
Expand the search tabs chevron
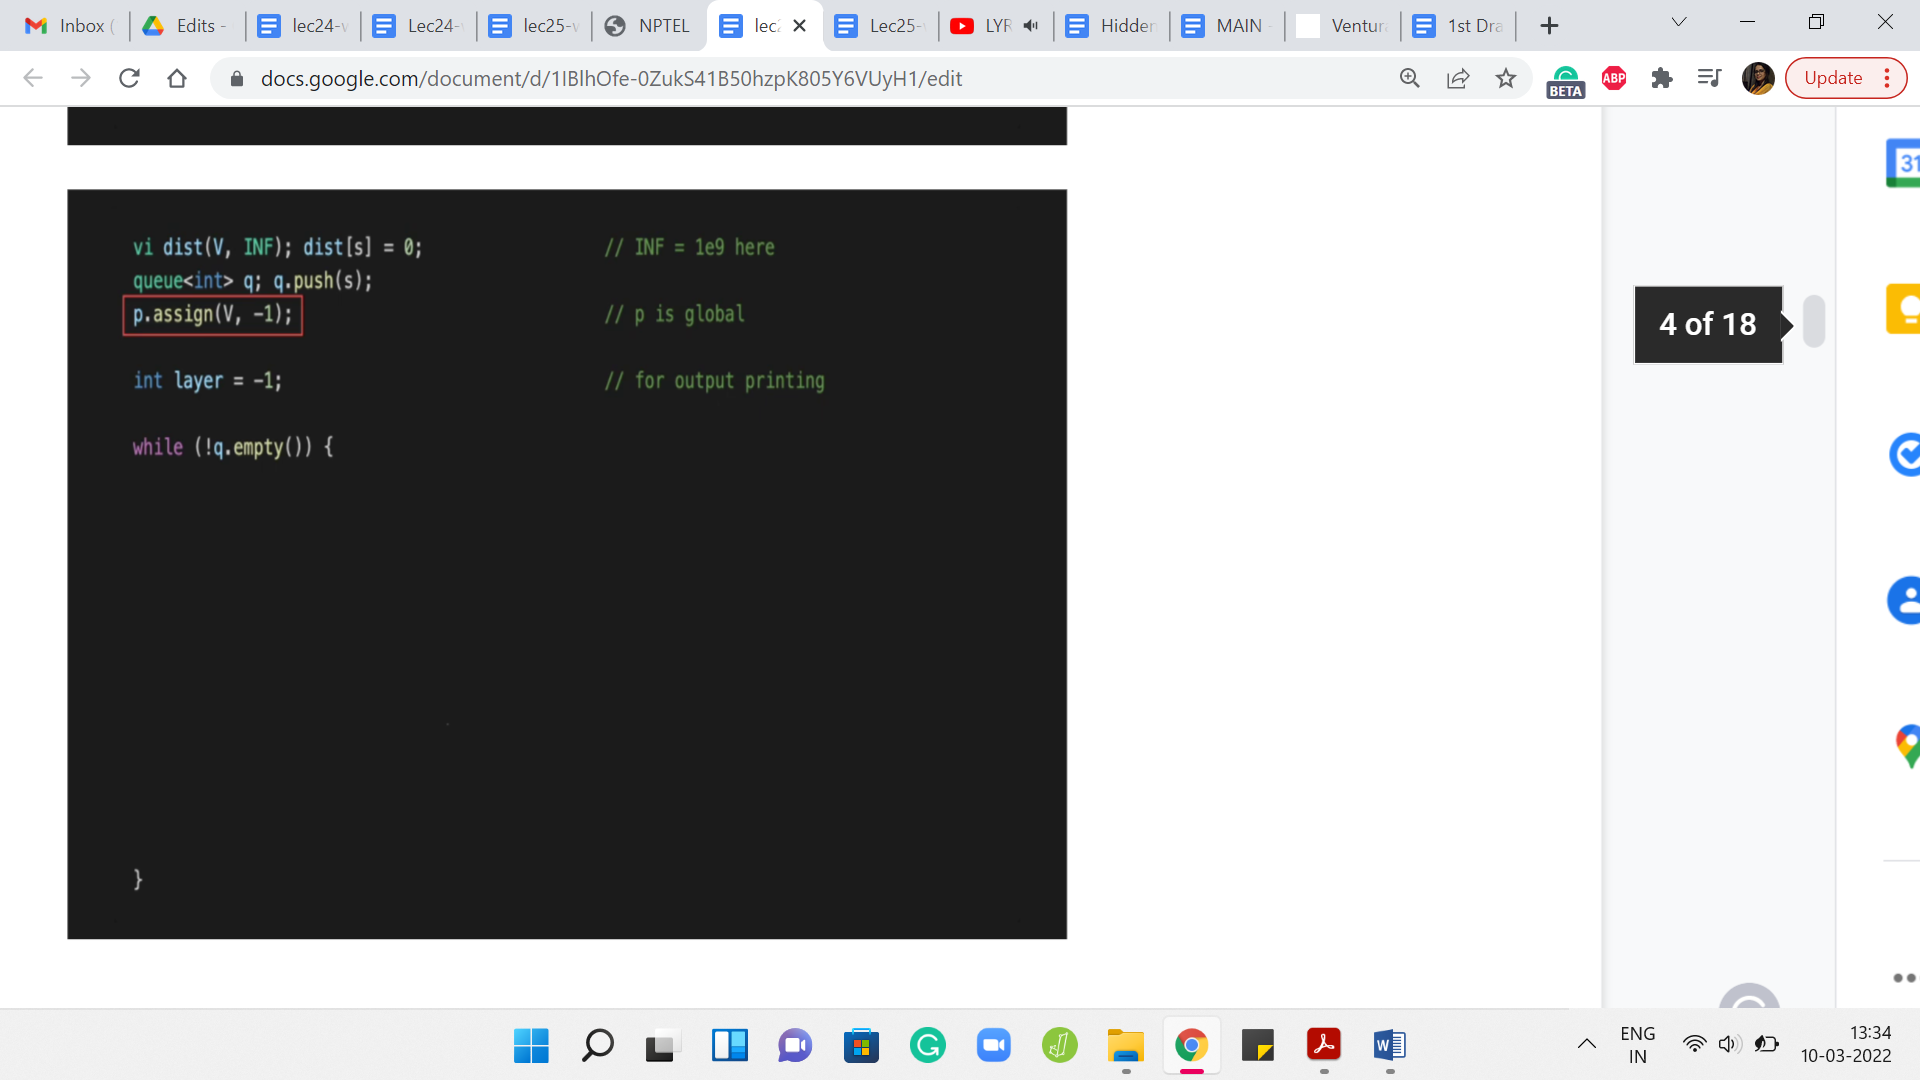tap(1679, 22)
